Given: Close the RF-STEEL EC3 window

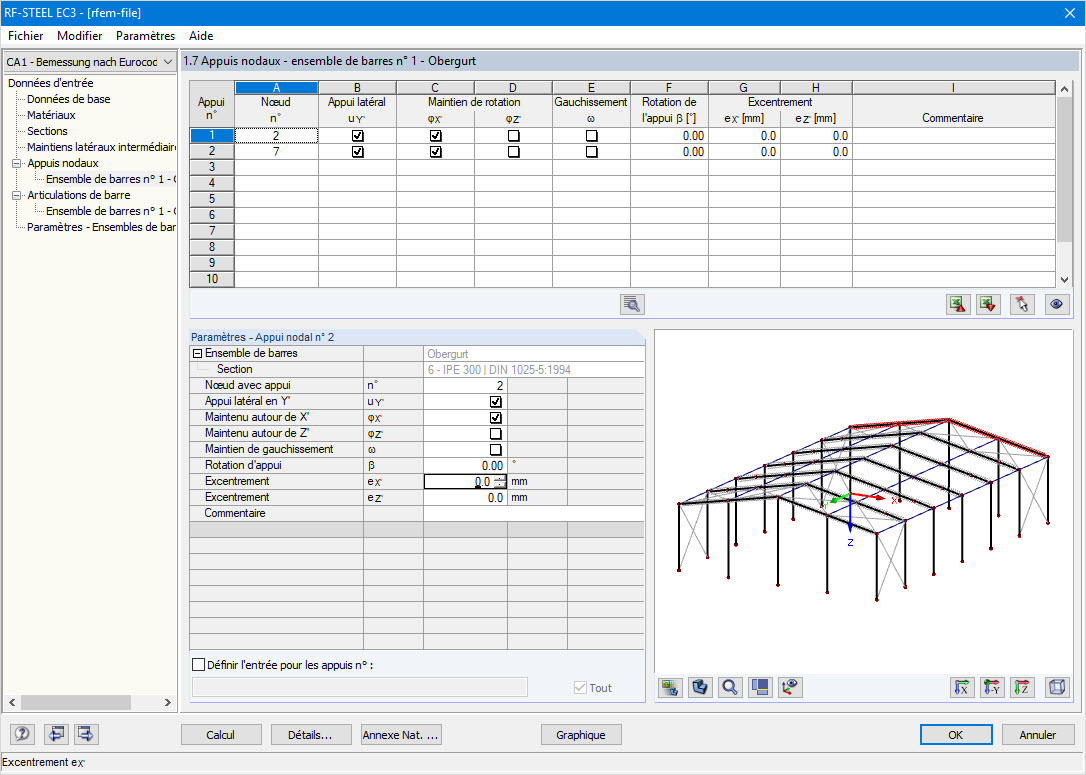Looking at the screenshot, I should [1070, 13].
